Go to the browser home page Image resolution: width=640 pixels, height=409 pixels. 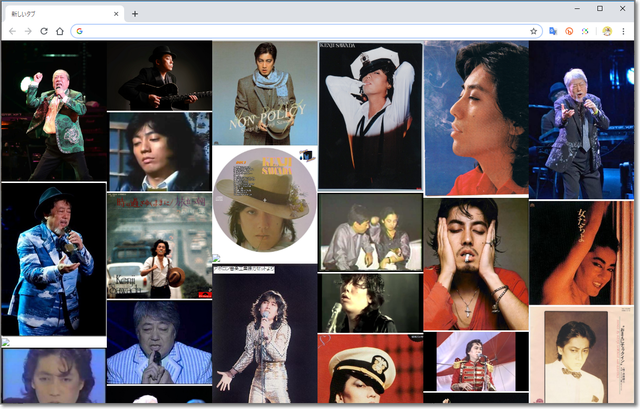click(x=60, y=31)
